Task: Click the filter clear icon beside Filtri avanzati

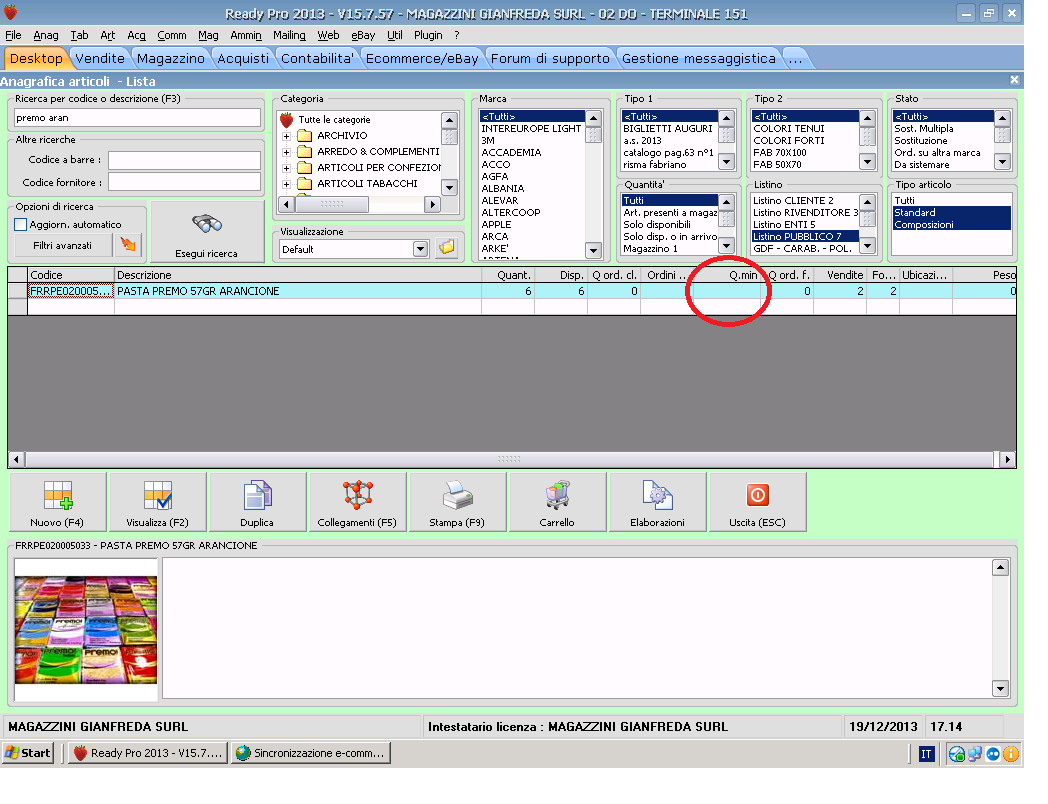Action: click(128, 245)
